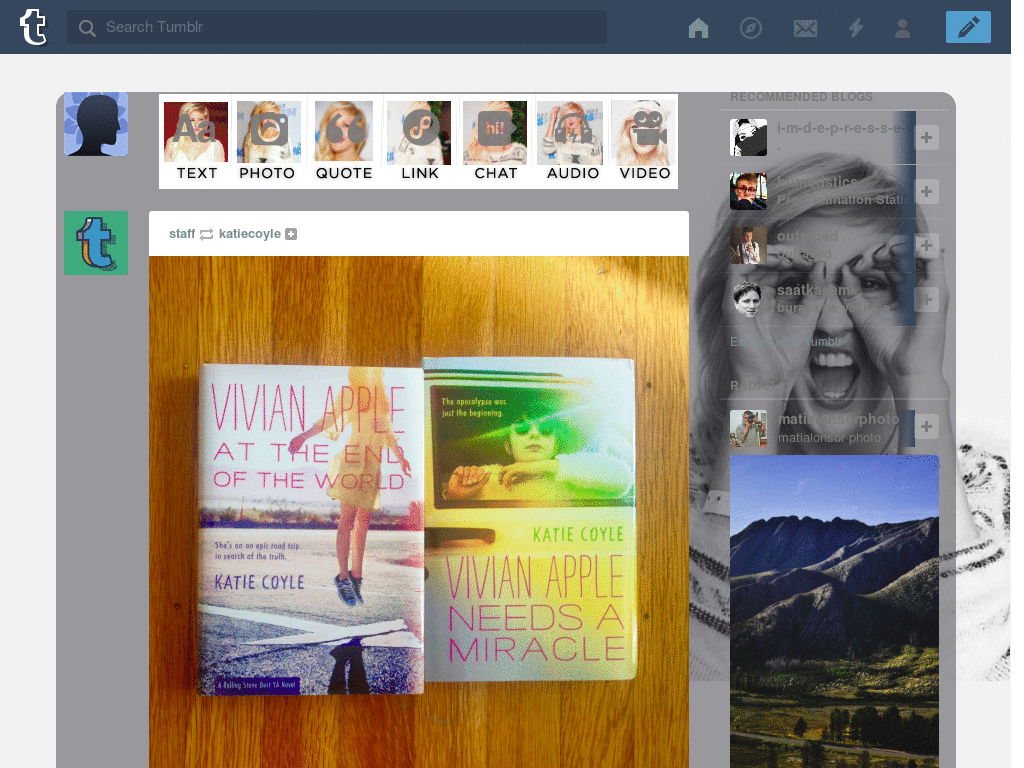Focus the Search Tumblr field
Screen dimensions: 1024x768
(337, 27)
